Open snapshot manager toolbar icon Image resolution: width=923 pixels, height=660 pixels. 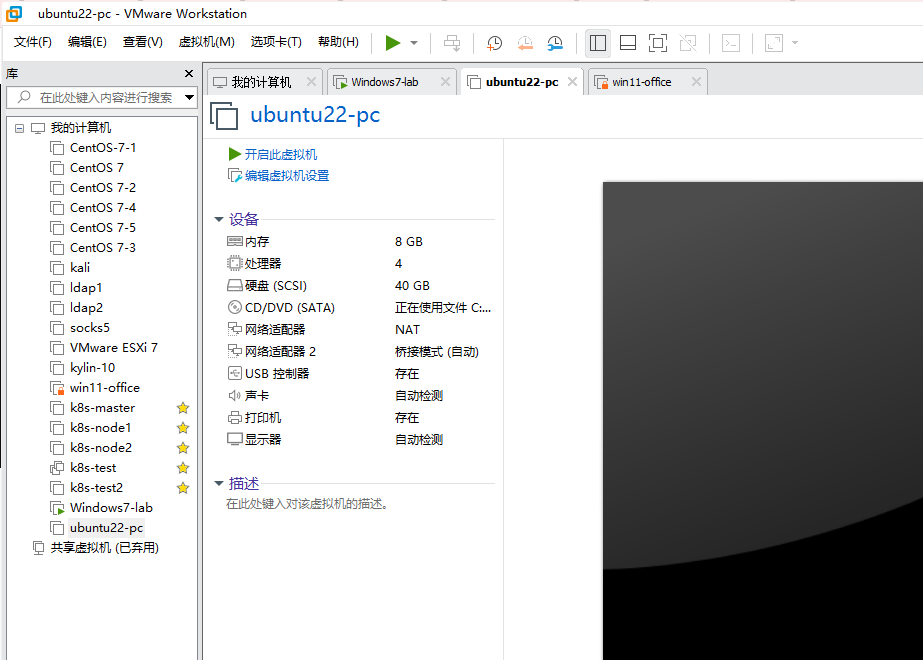[555, 43]
